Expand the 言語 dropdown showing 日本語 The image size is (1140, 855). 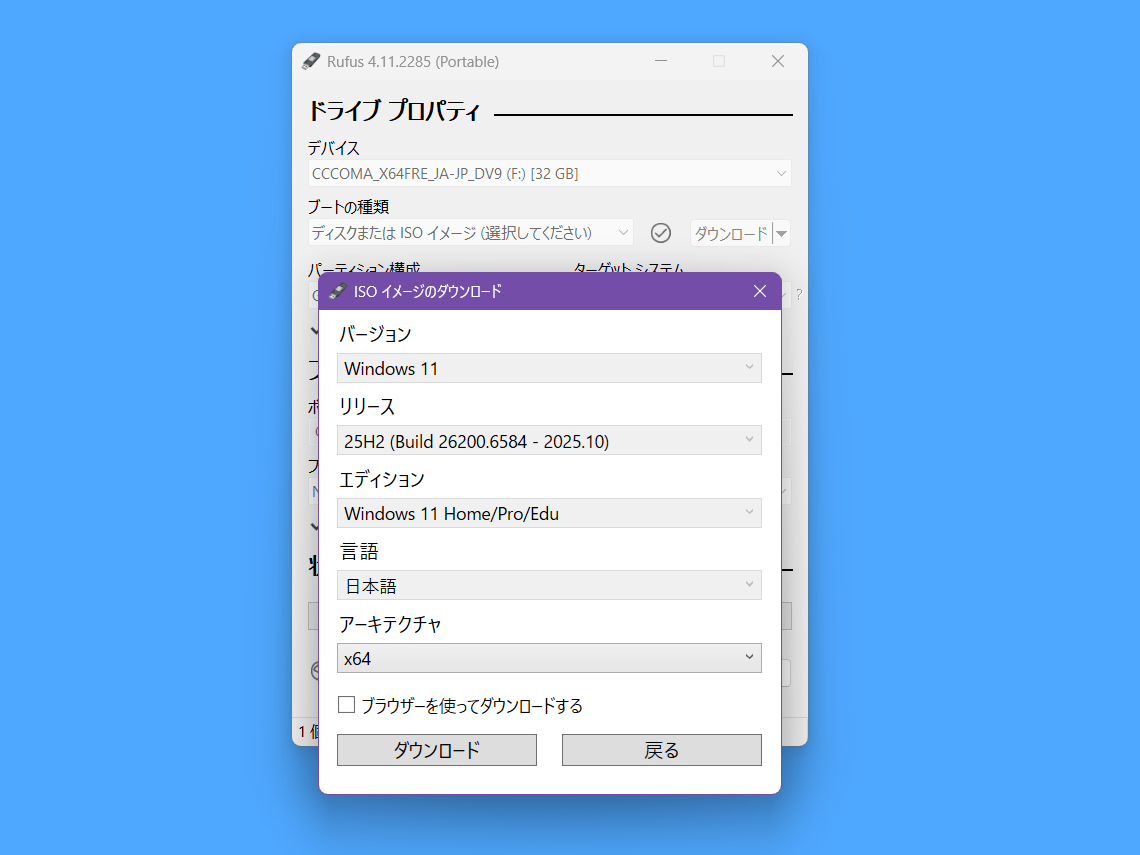pyautogui.click(x=549, y=586)
